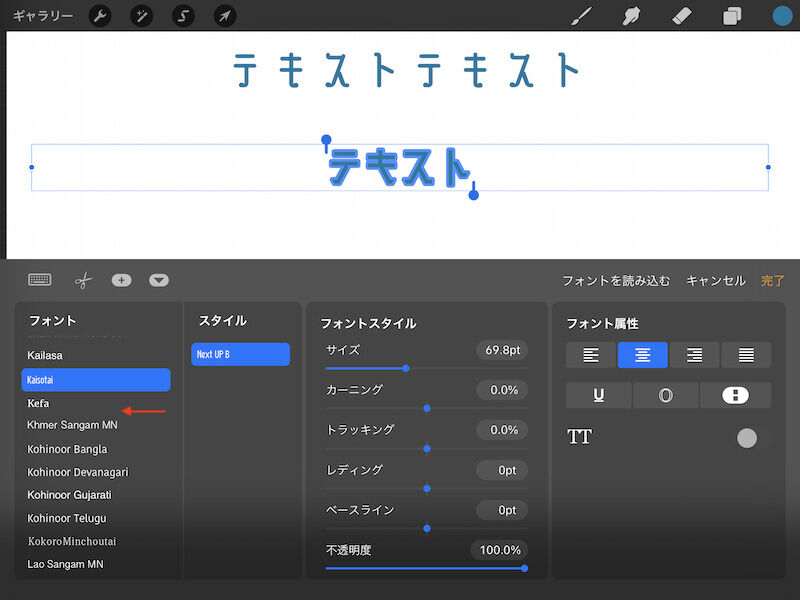This screenshot has width=800, height=600.
Task: Edit the ベースライン baseline value 0pt
Action: [502, 510]
